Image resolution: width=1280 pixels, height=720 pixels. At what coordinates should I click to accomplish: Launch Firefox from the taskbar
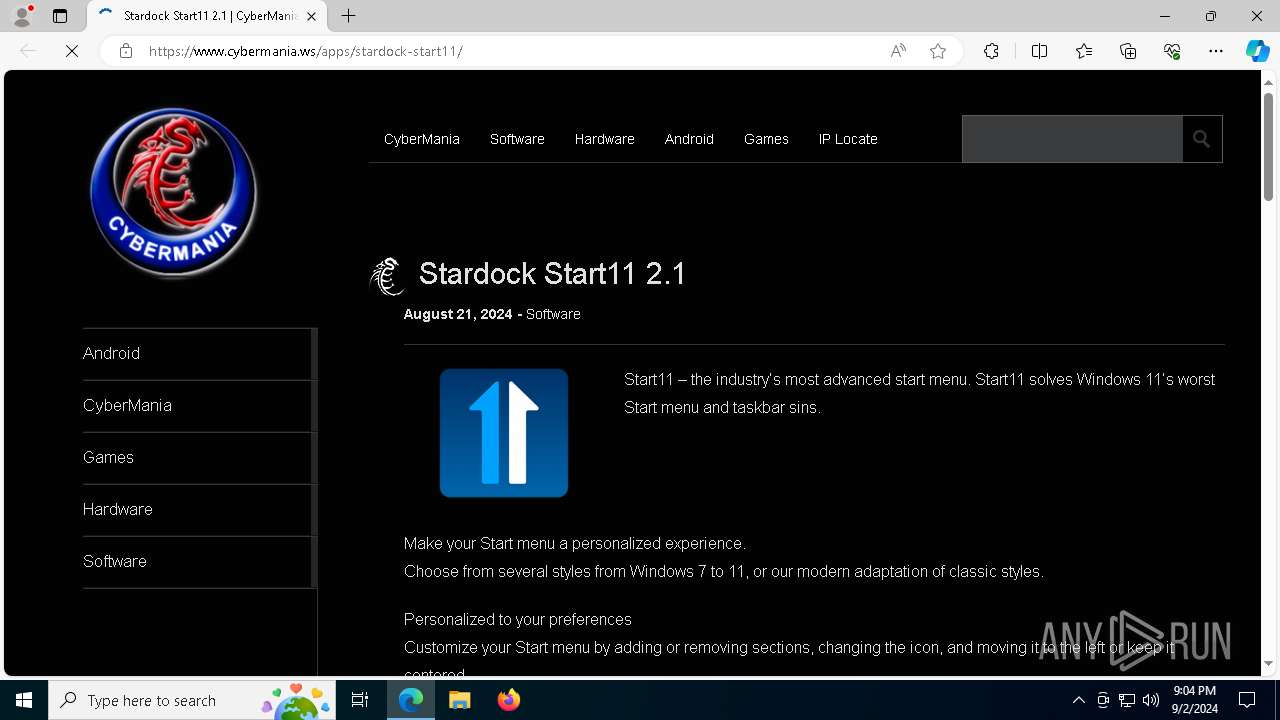(x=509, y=700)
